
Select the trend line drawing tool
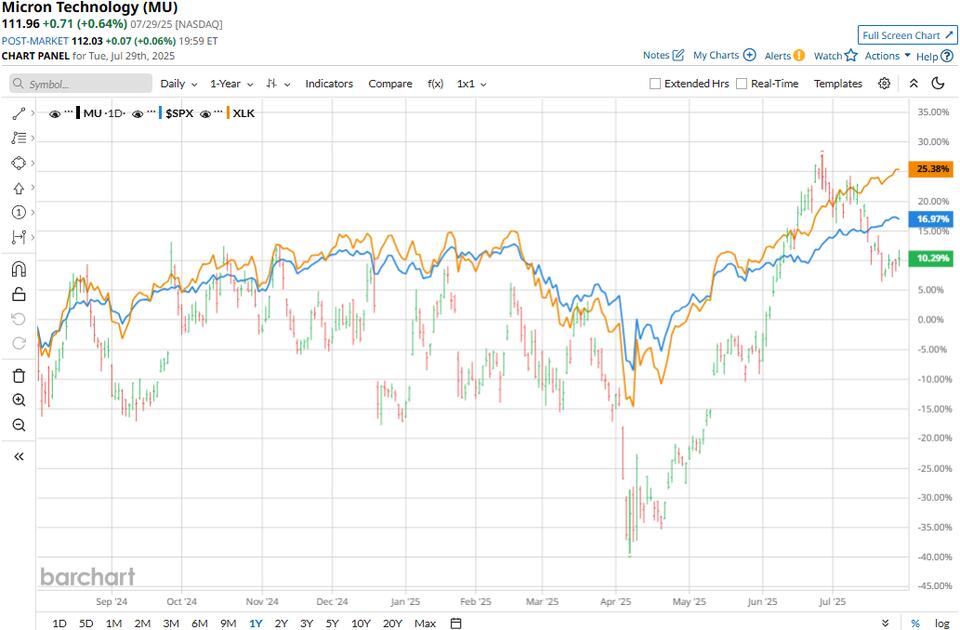click(18, 113)
